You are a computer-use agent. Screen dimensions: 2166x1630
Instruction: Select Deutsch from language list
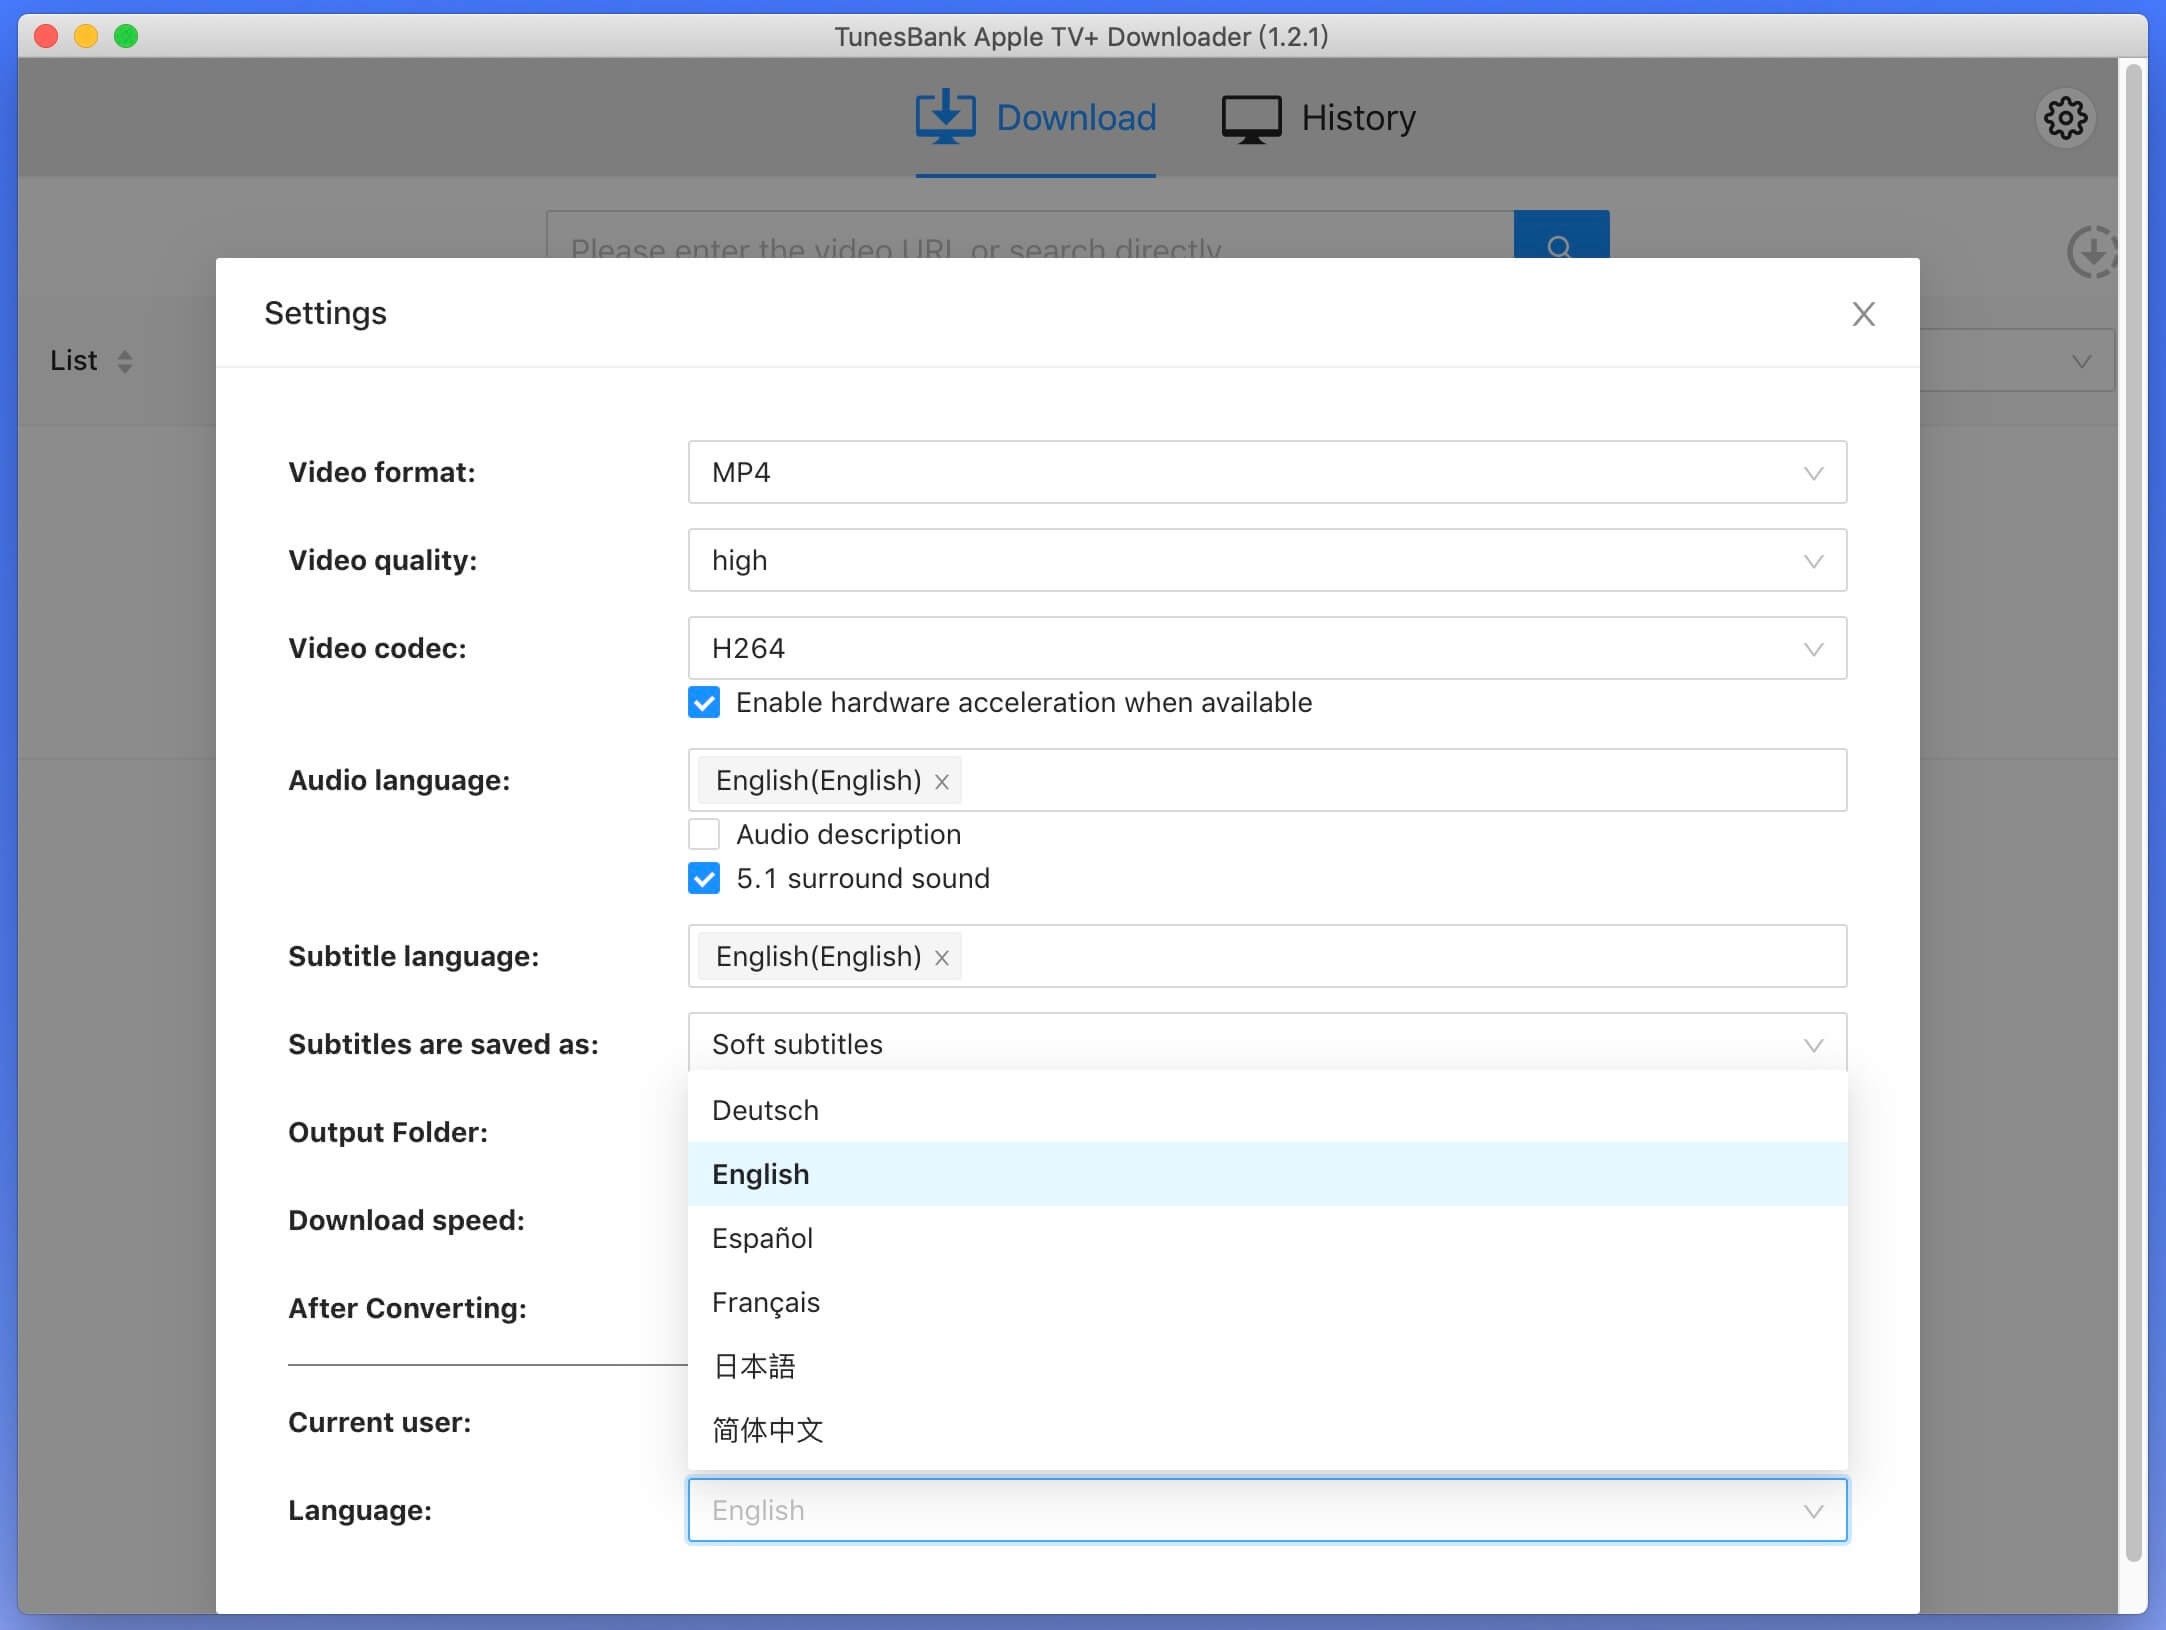coord(1267,1110)
